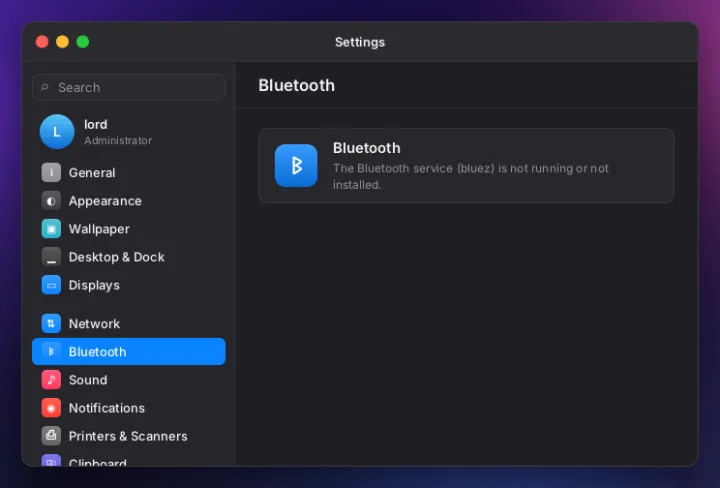Image resolution: width=720 pixels, height=488 pixels.
Task: Click the Bluetooth card title
Action: (366, 148)
